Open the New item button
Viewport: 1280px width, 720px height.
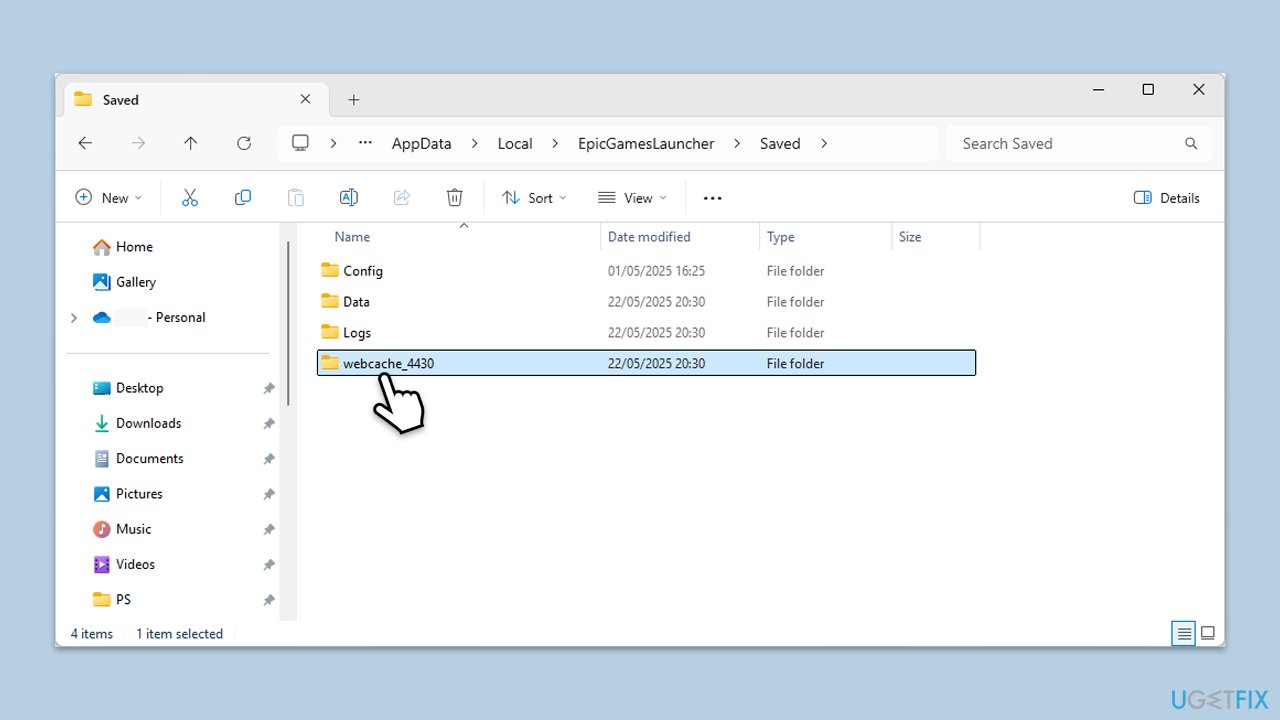[108, 198]
